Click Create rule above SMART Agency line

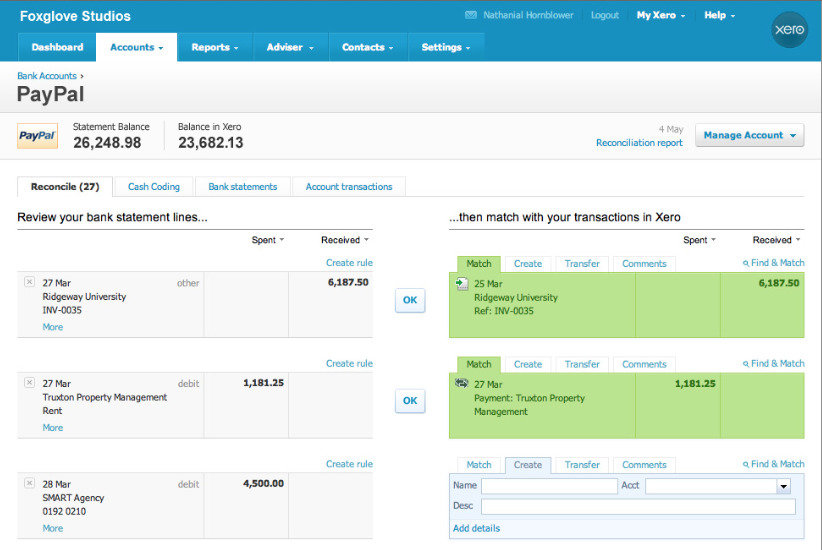[349, 464]
